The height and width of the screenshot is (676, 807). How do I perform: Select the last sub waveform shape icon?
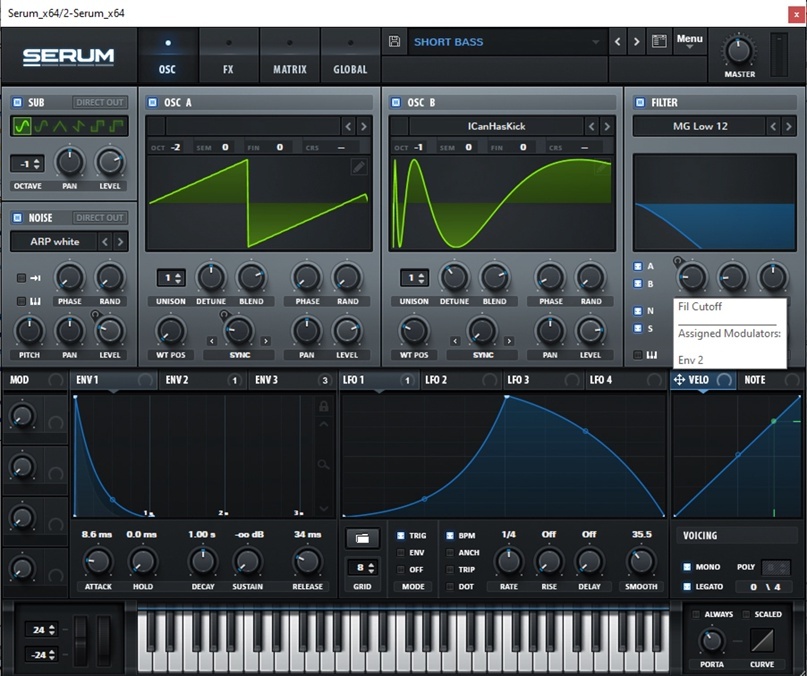point(117,126)
